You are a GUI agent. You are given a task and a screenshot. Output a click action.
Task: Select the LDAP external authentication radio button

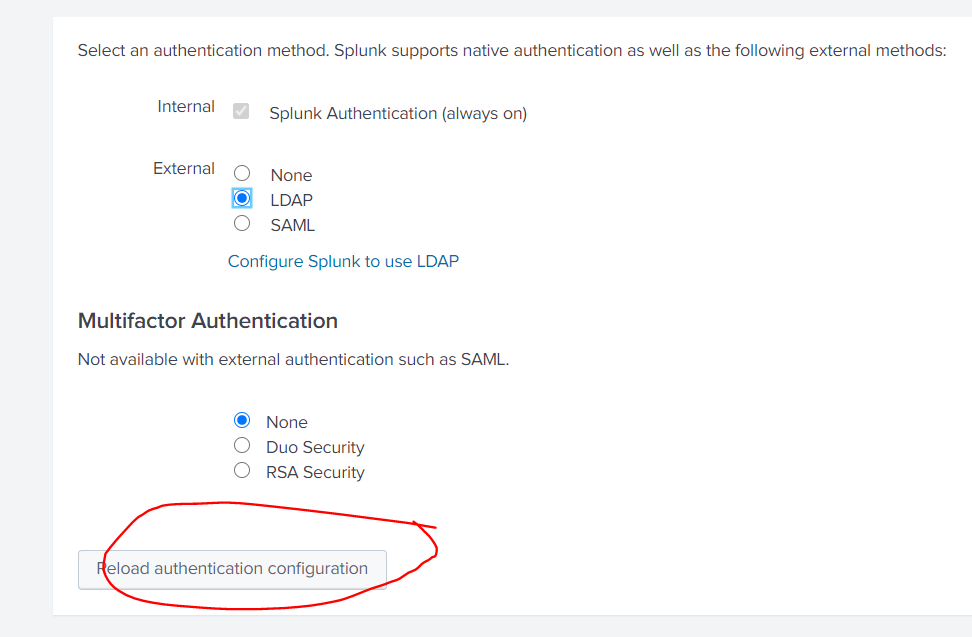tap(242, 197)
